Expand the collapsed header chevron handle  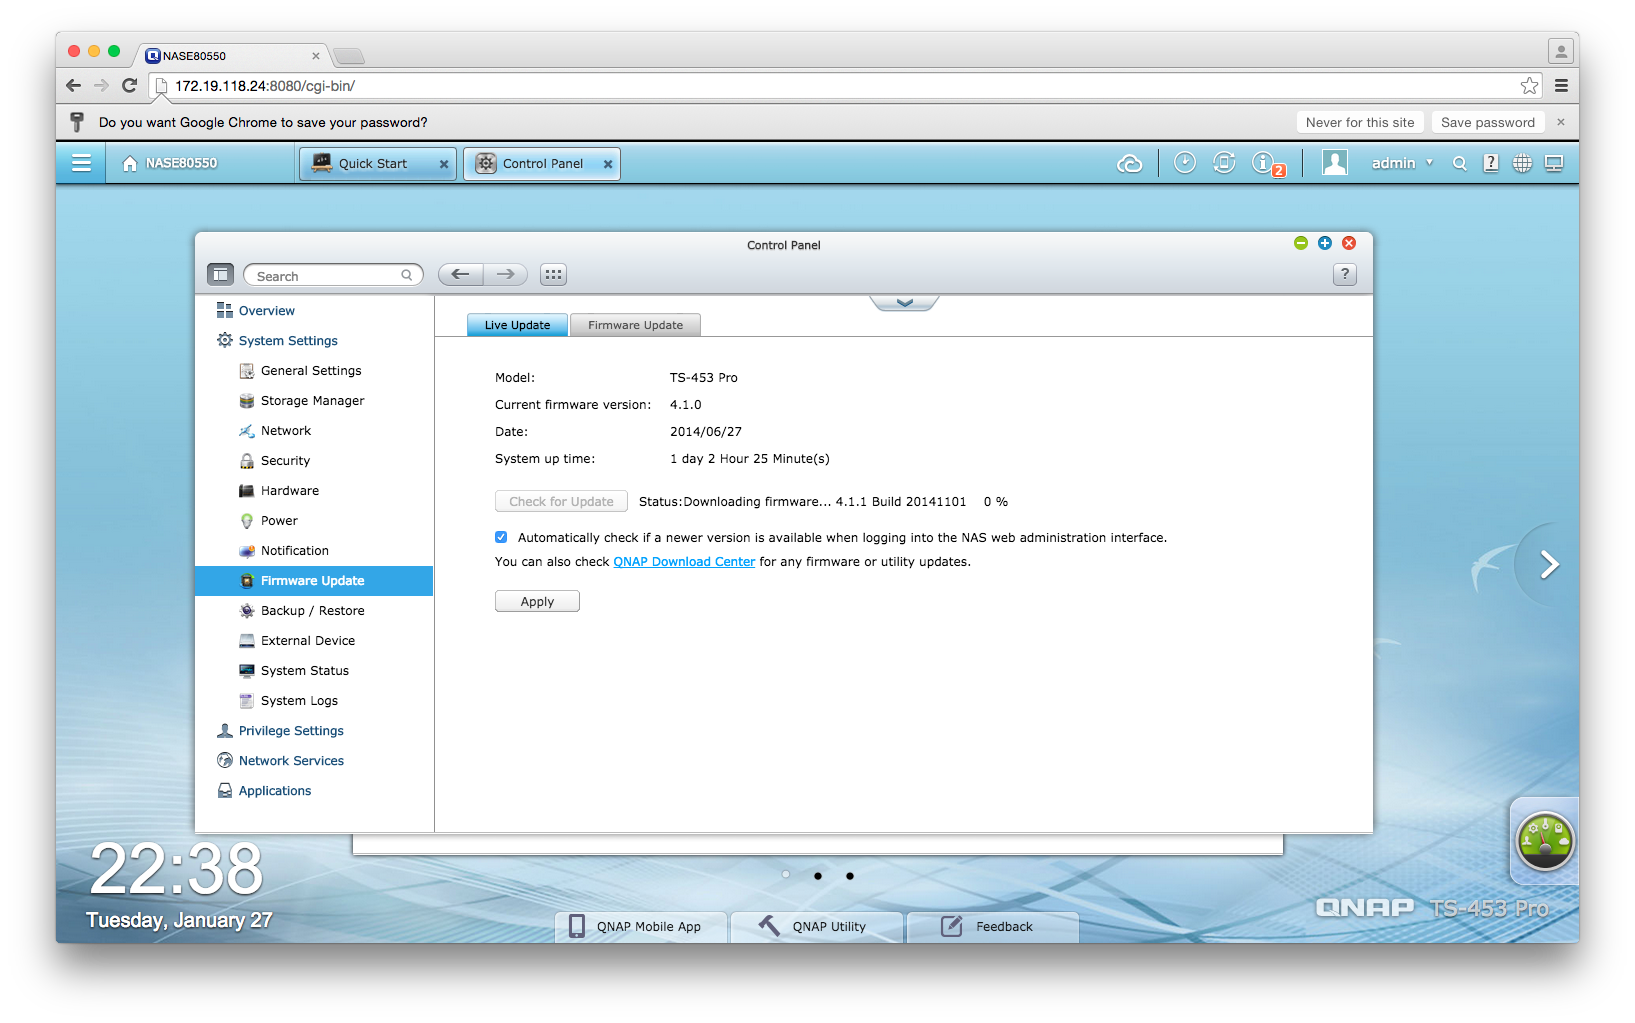click(904, 303)
